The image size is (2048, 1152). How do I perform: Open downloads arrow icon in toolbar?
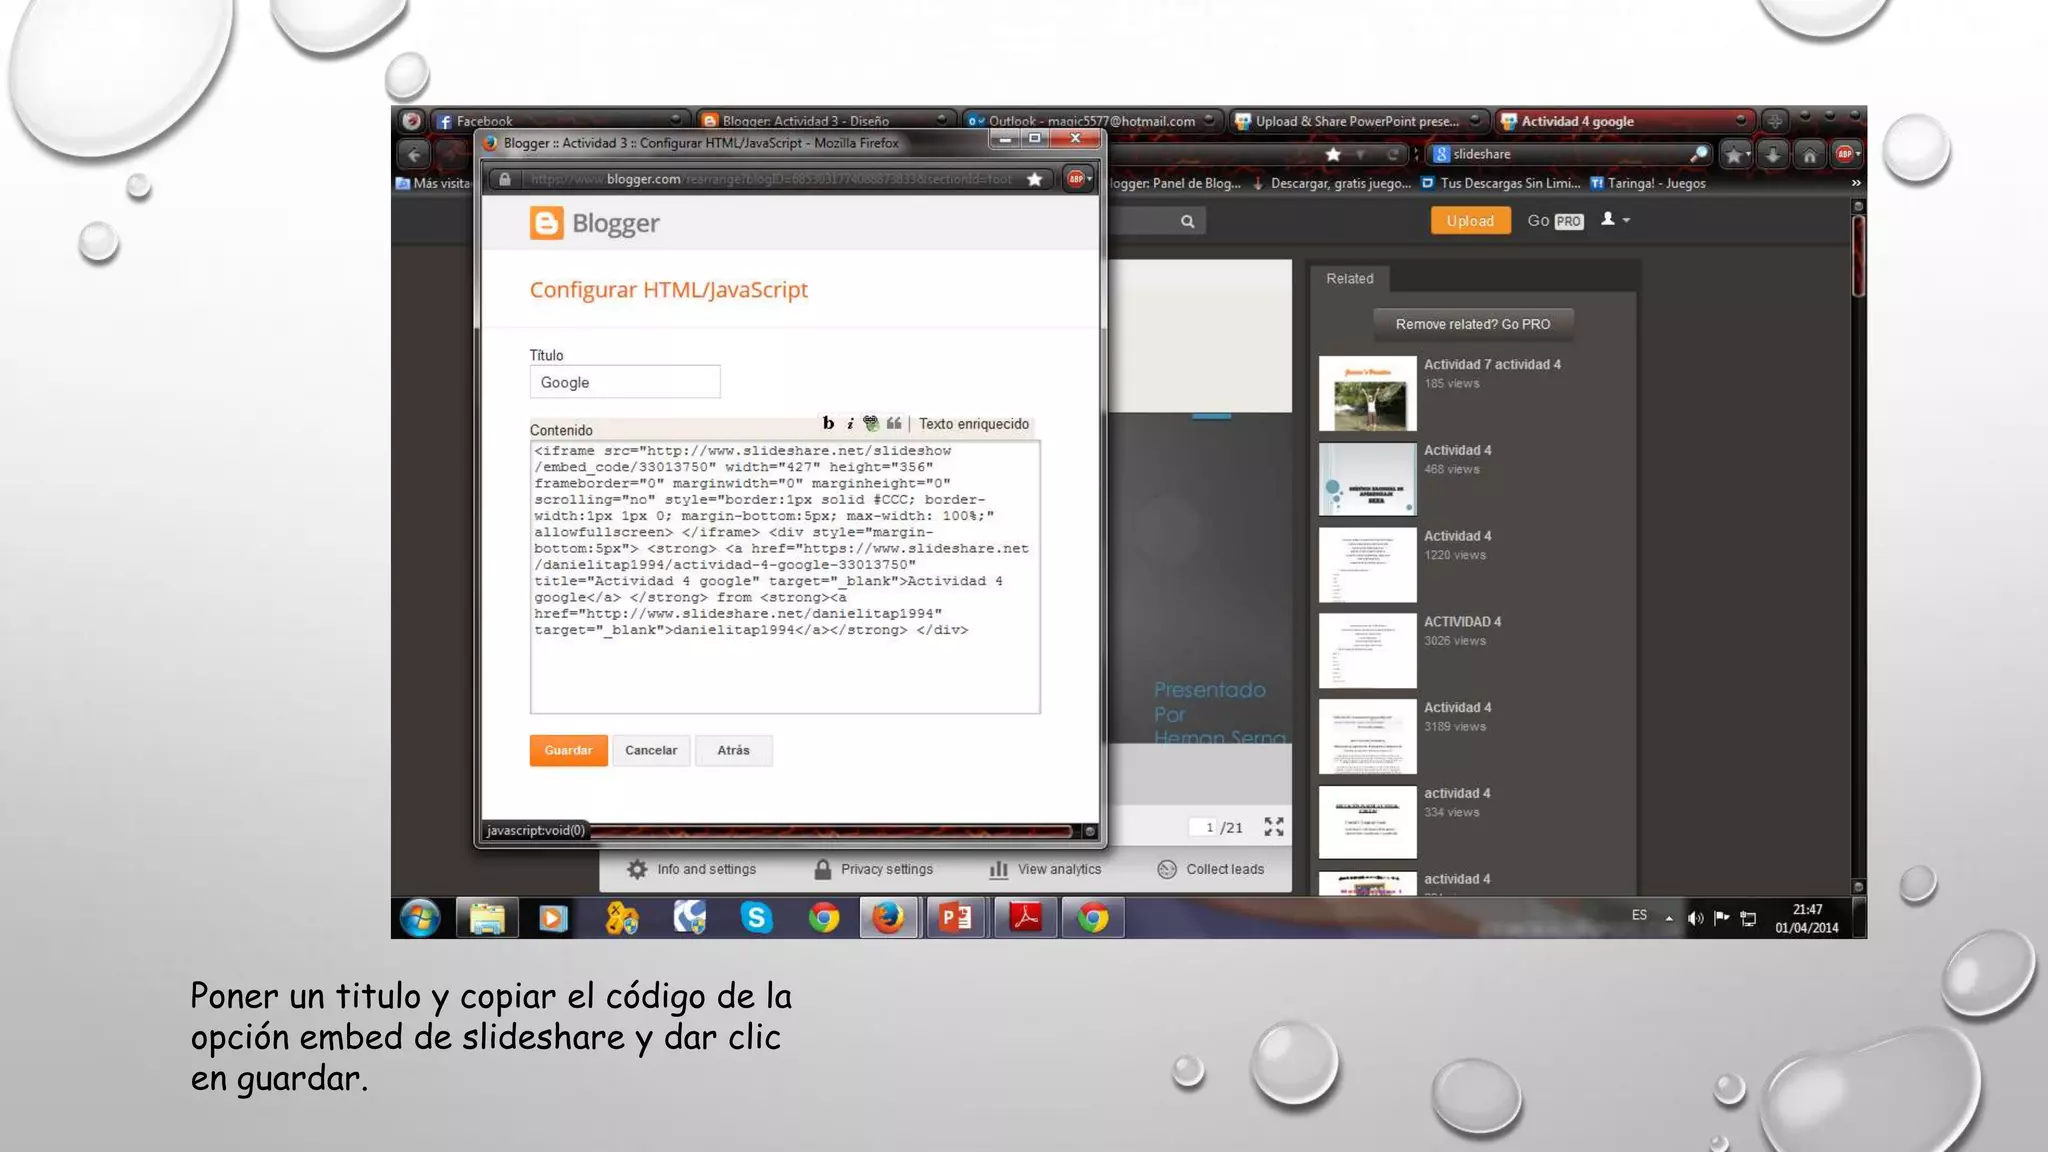point(1772,154)
